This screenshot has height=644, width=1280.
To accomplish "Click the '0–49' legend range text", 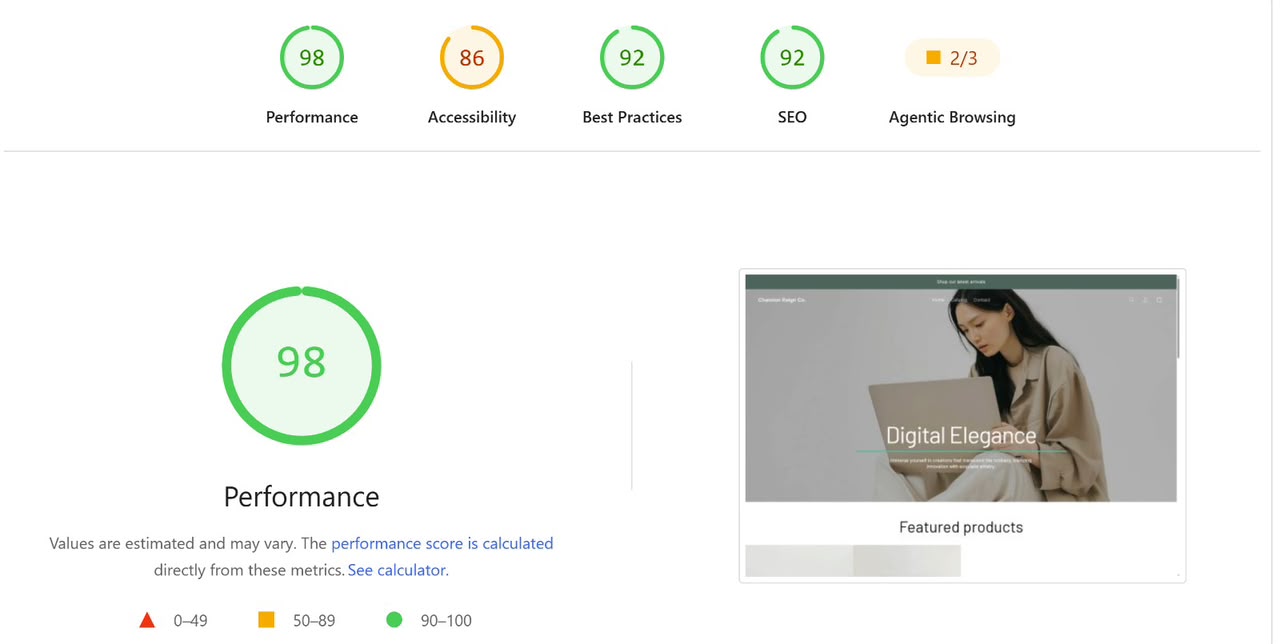I will coord(190,620).
